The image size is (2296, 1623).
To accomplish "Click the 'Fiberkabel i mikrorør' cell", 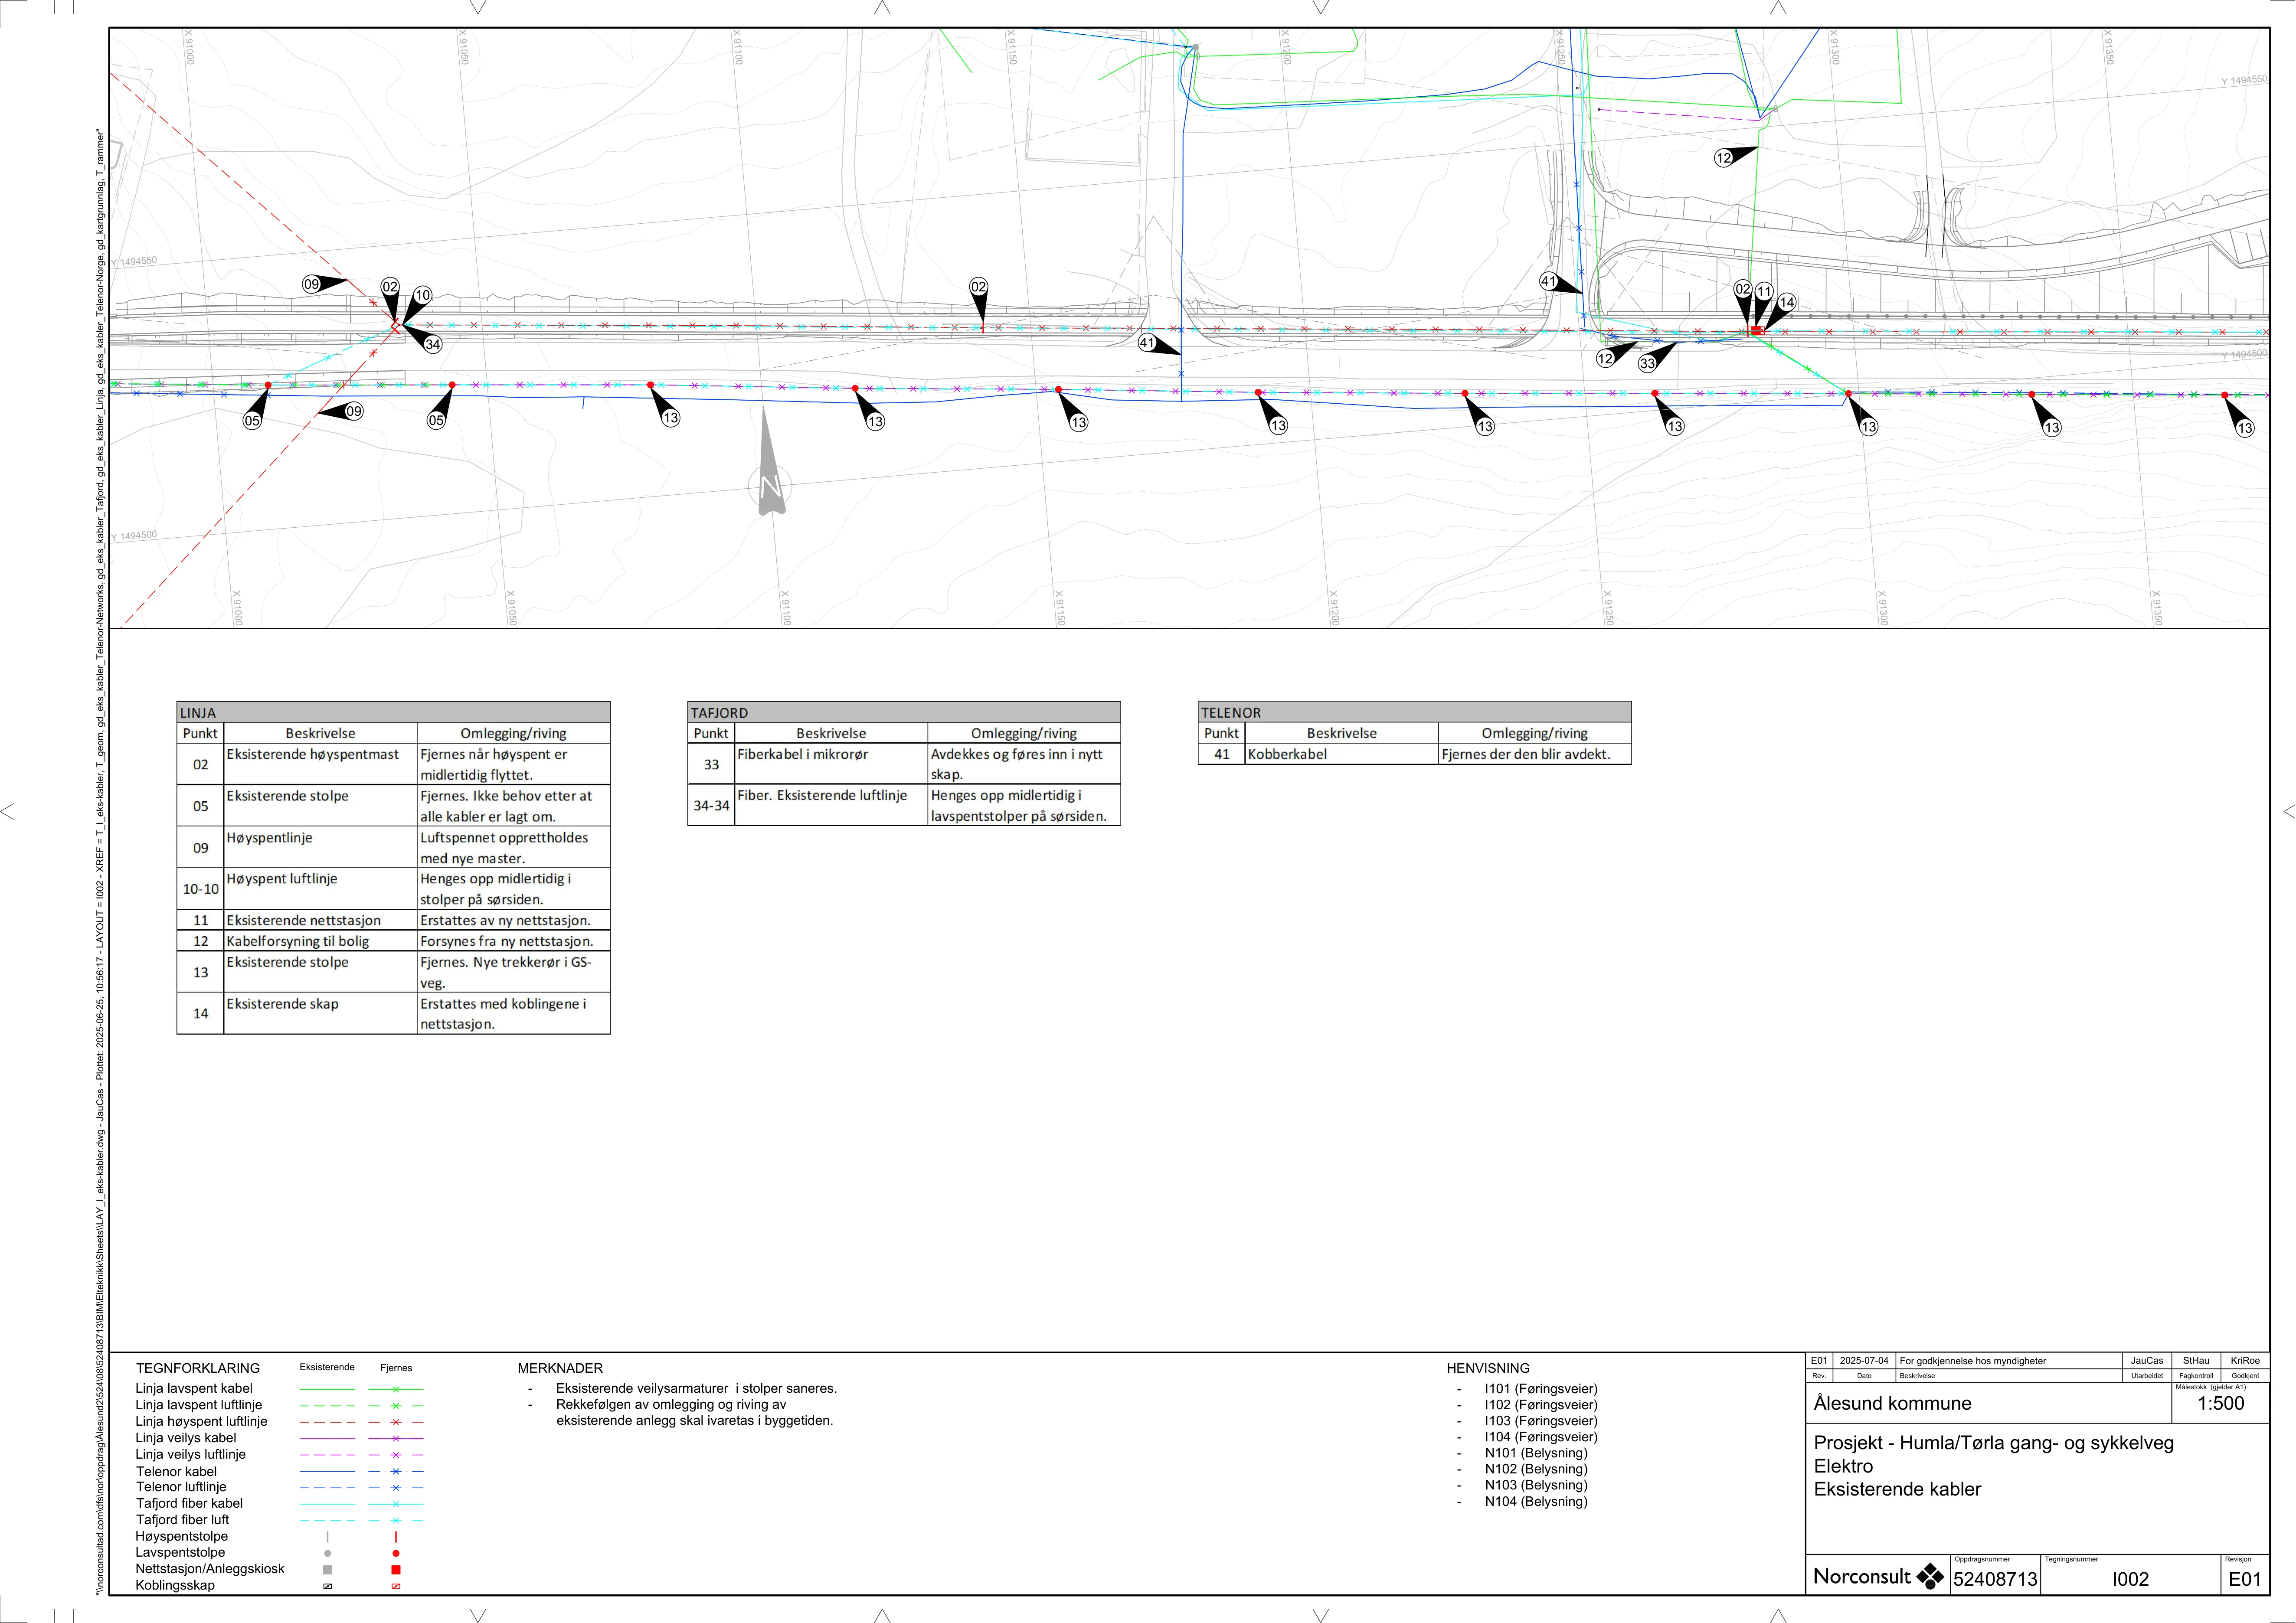I will [831, 764].
